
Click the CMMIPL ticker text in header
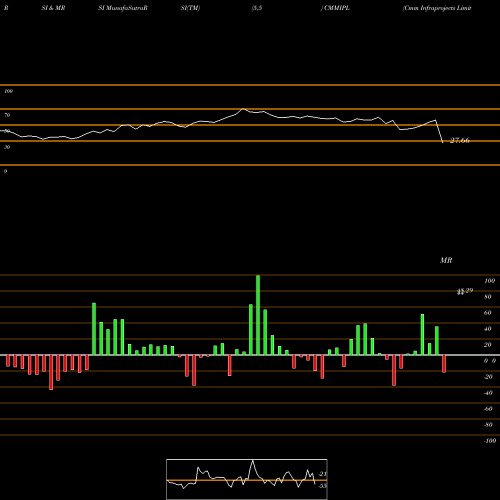tap(337, 8)
